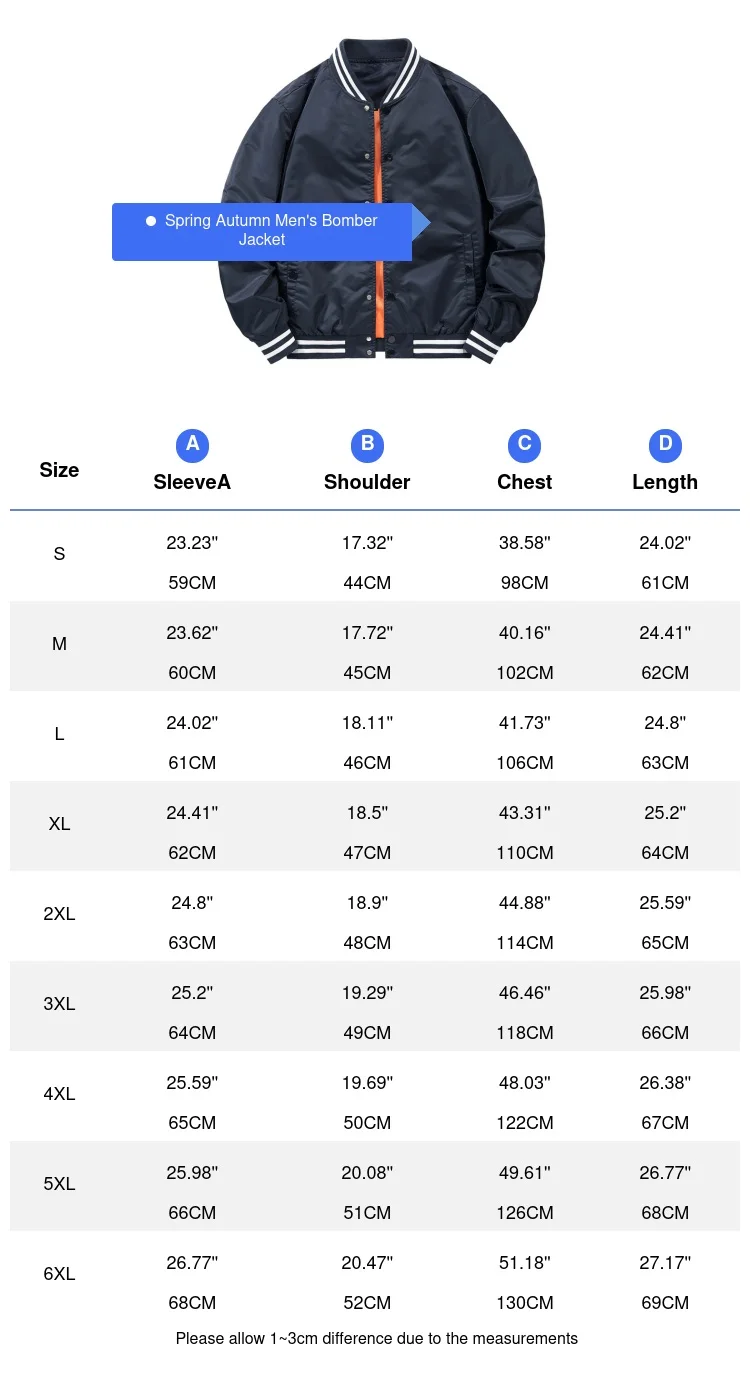Screen dimensions: 750x1400
Task: Click the Spring Autumn Men's Bomber Jacket label
Action: tap(270, 230)
